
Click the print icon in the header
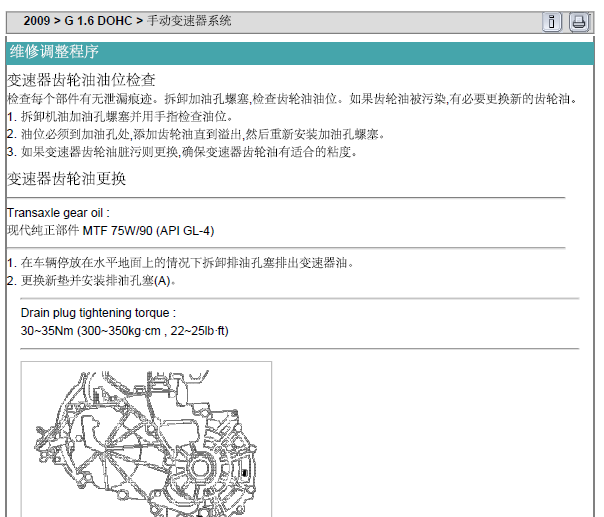click(579, 22)
